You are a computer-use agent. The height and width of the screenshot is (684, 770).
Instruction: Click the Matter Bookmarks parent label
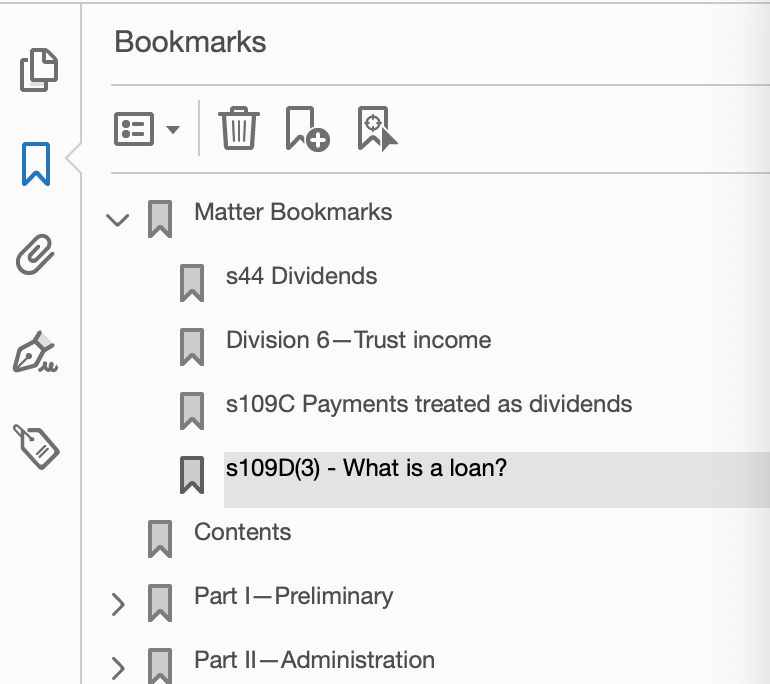(x=293, y=212)
